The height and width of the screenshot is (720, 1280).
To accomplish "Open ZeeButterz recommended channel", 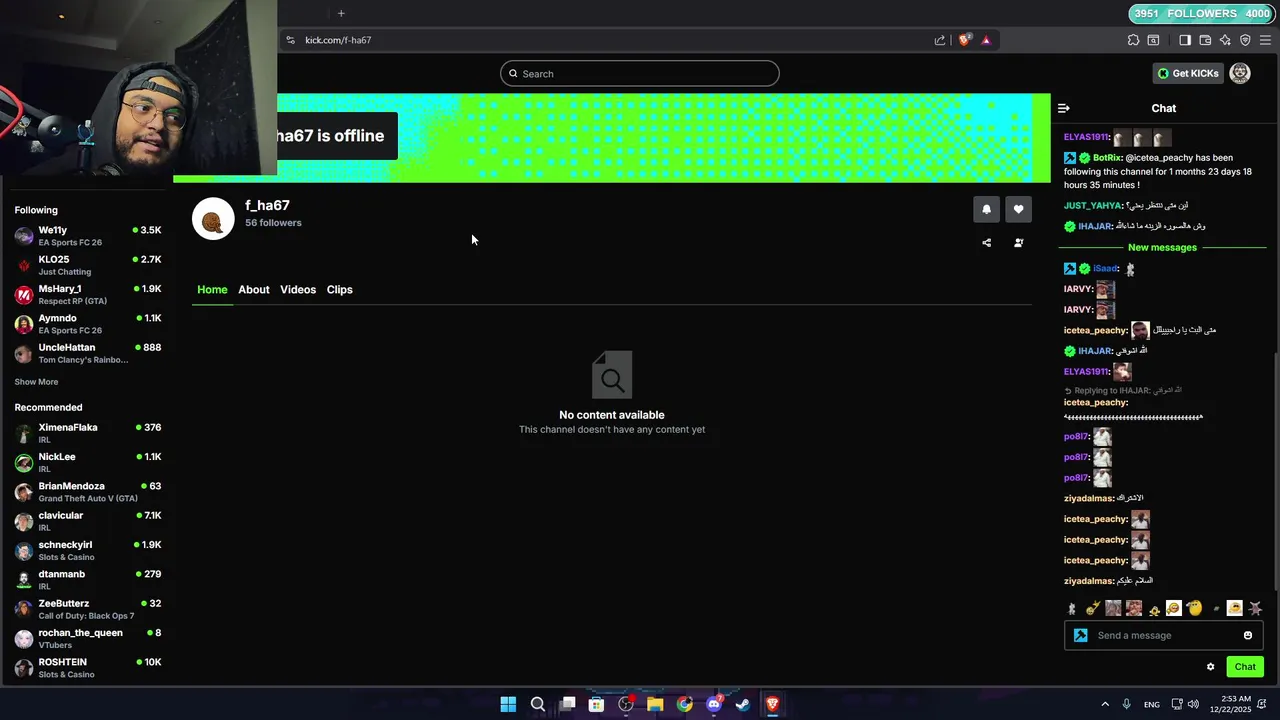I will point(88,609).
